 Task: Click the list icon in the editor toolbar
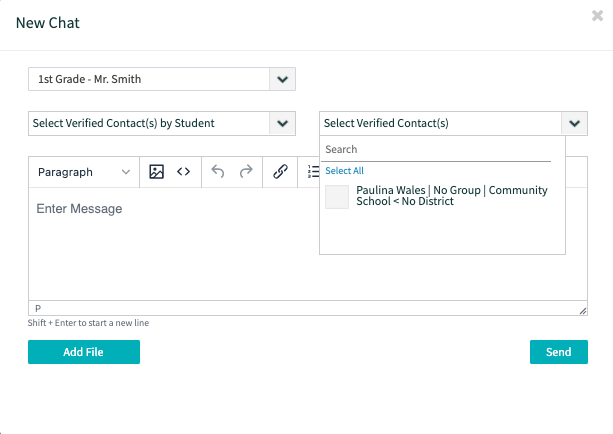point(313,172)
